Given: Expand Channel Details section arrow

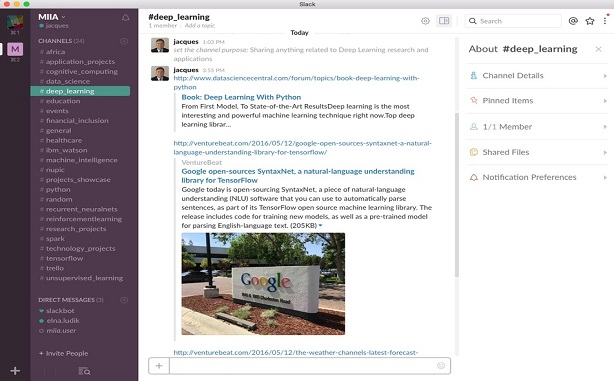Looking at the screenshot, I should point(605,76).
